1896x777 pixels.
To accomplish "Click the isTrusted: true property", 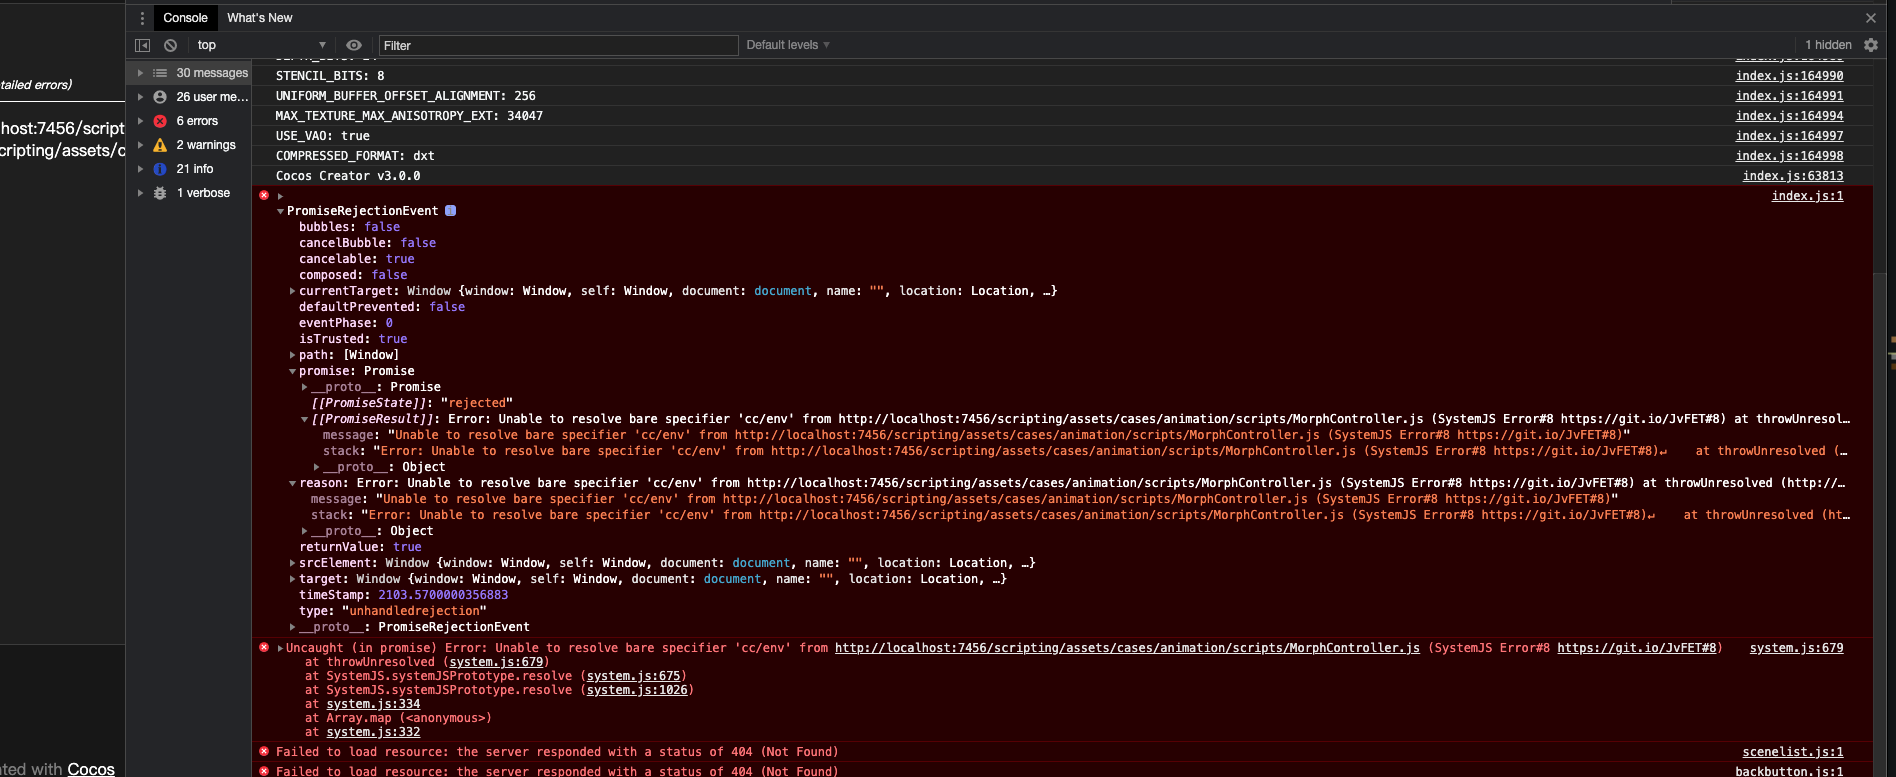I will coord(353,339).
